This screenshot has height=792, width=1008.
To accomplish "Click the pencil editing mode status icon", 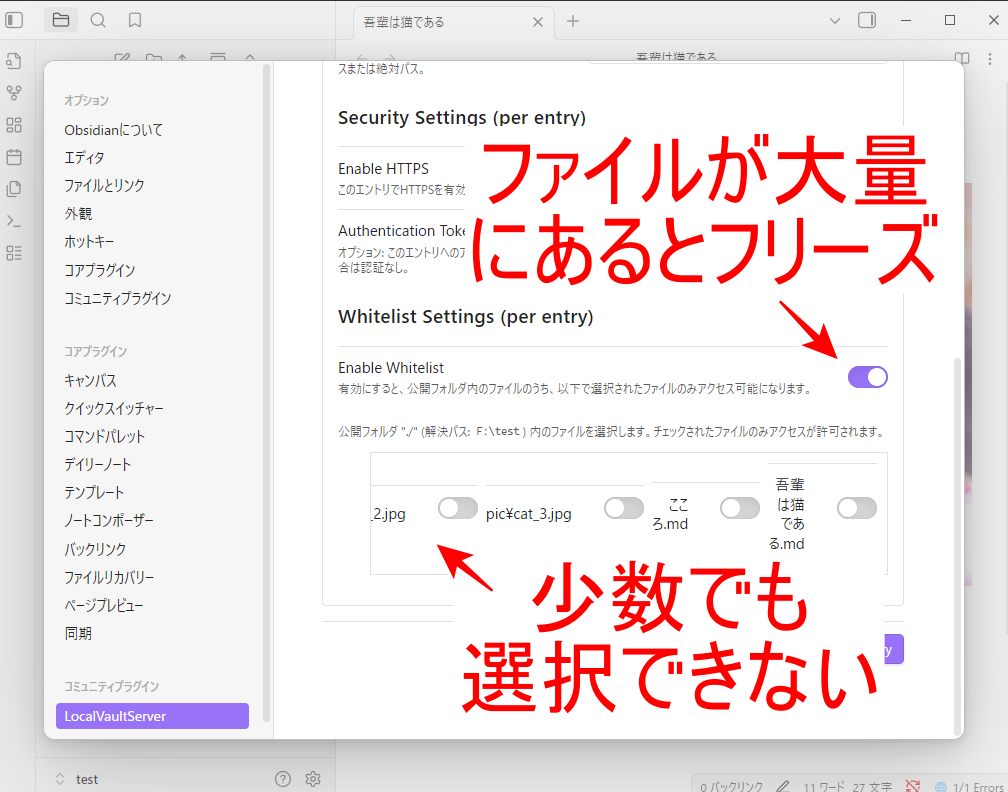I will point(783,786).
